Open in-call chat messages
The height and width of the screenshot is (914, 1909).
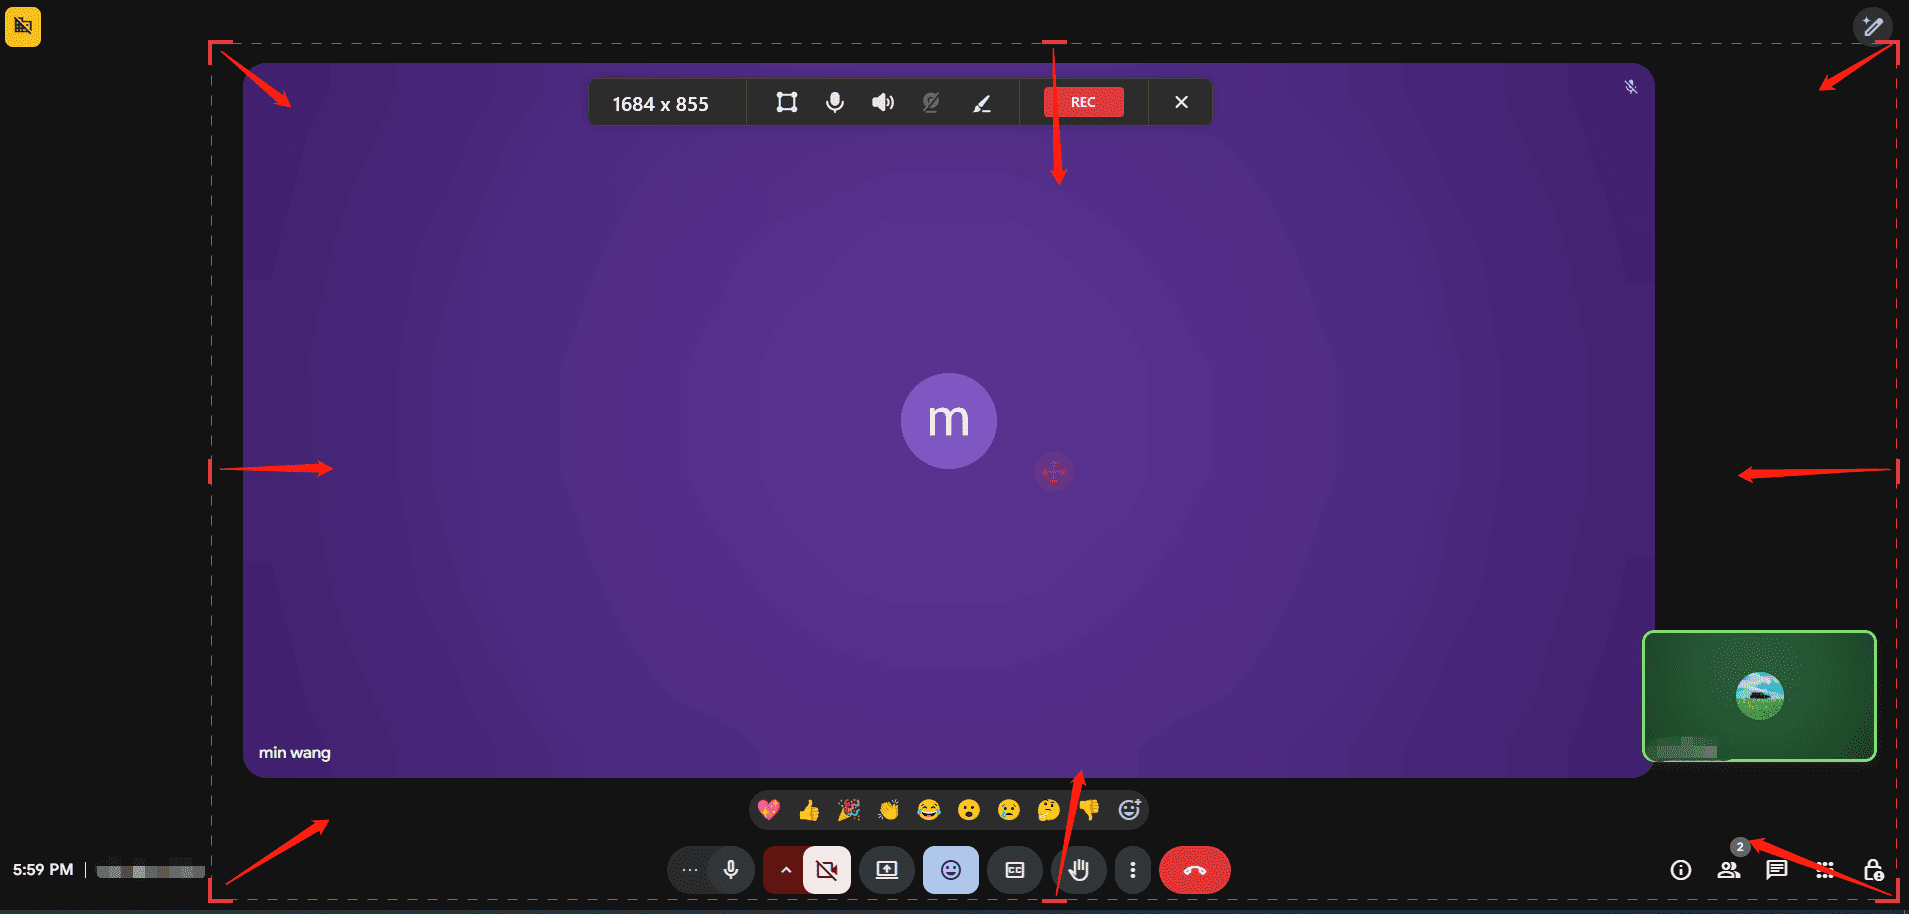coord(1776,870)
